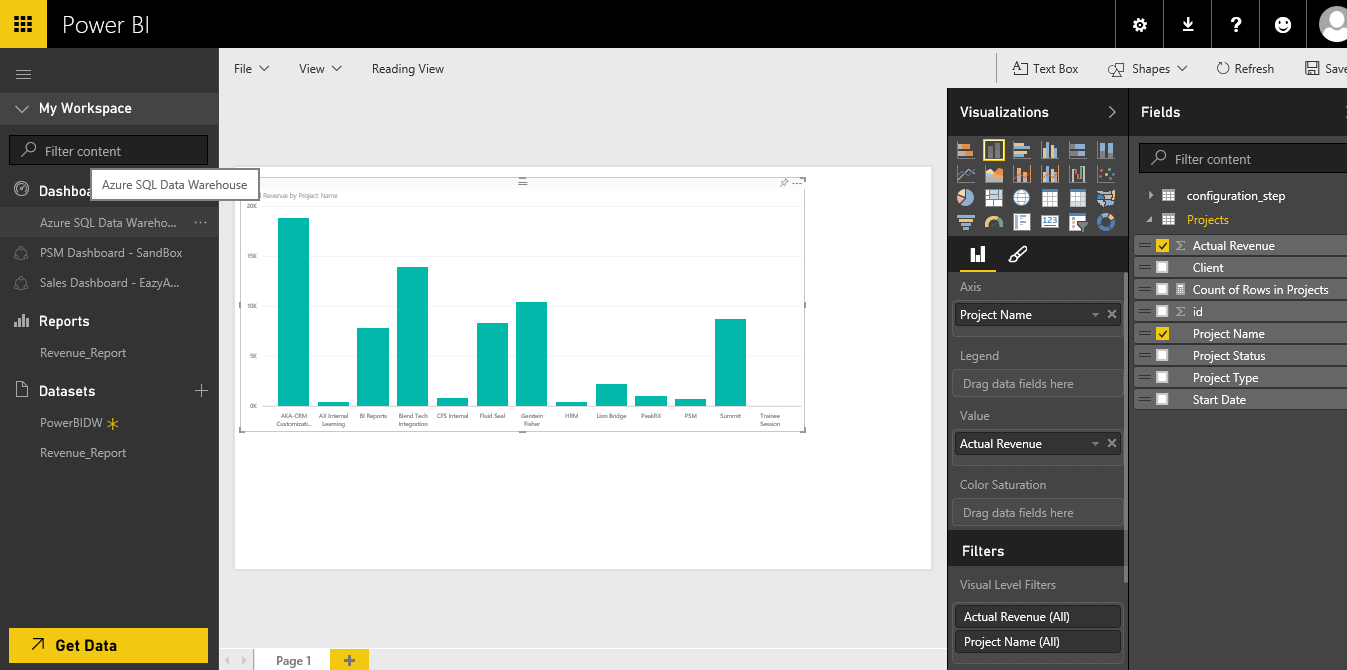Open the Project Name (All) filter card
This screenshot has width=1347, height=670.
pos(1038,642)
